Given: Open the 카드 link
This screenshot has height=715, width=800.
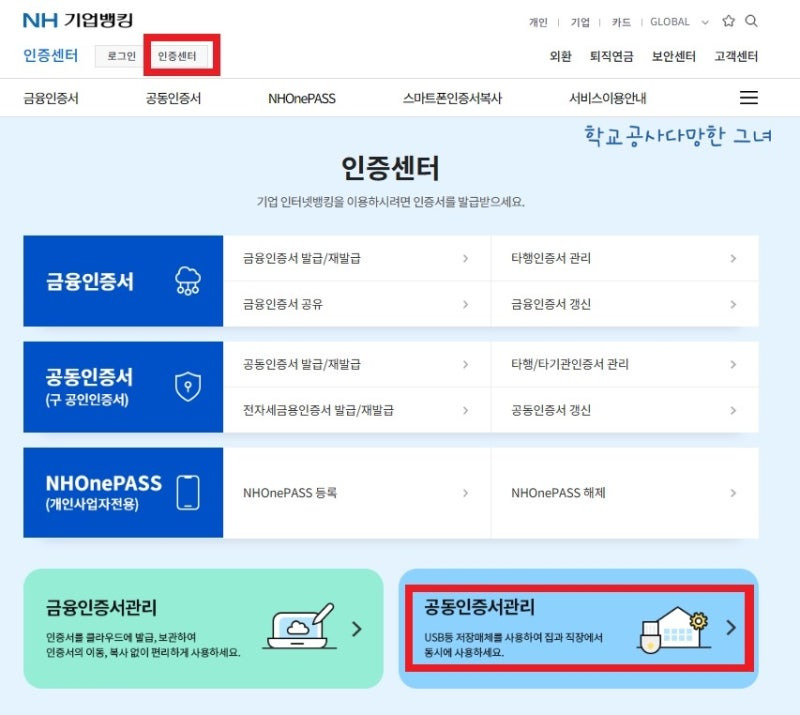Looking at the screenshot, I should point(621,22).
